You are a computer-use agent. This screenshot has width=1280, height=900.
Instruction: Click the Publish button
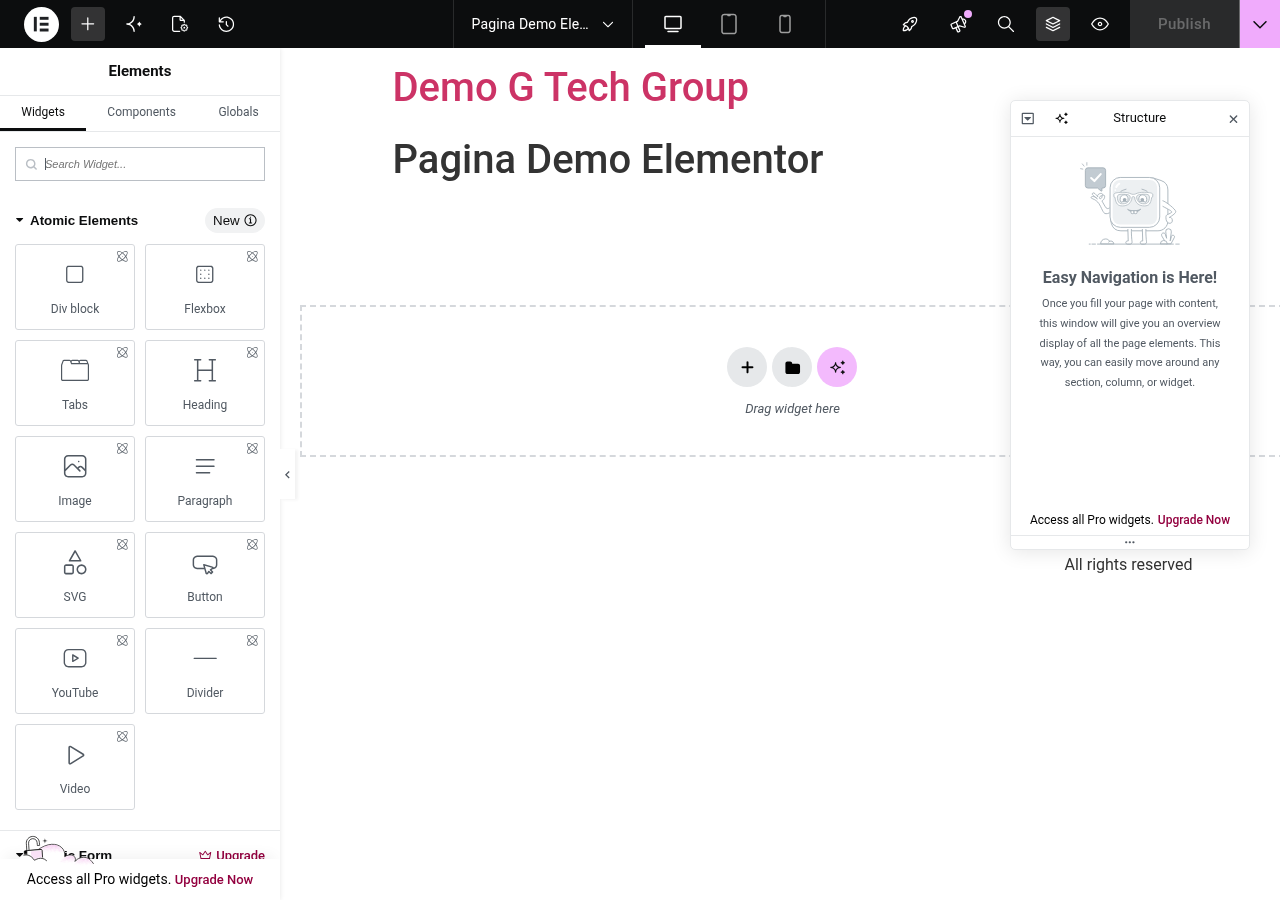click(1184, 24)
